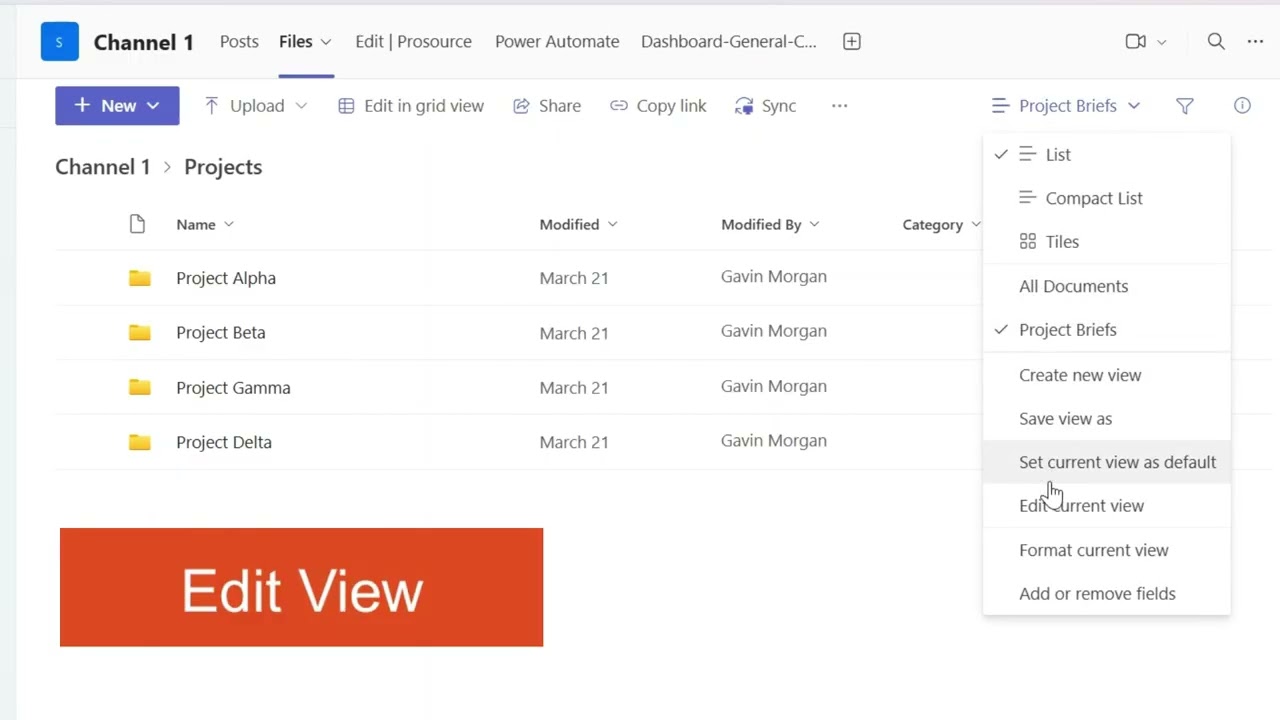Open the filter pane funnel icon
Viewport: 1280px width, 720px height.
pos(1185,106)
